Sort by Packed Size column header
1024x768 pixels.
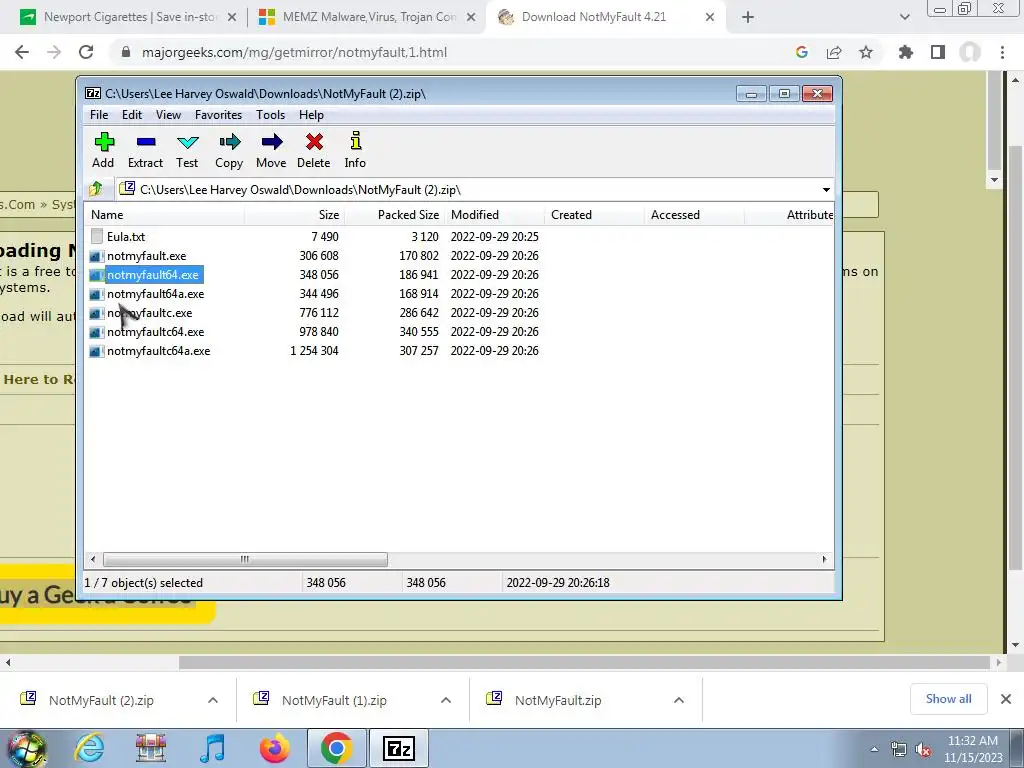pos(394,215)
